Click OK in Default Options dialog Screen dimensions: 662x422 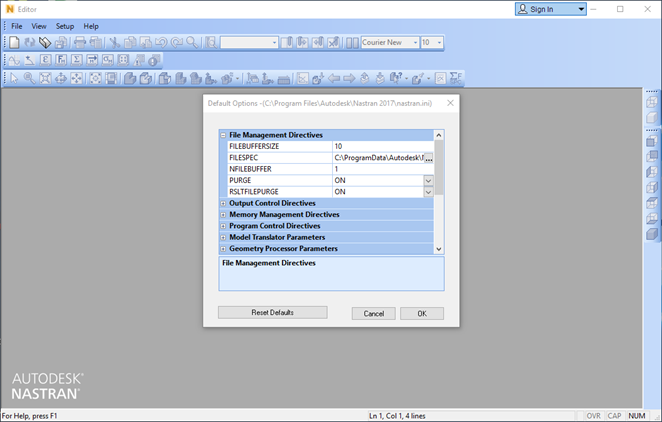[x=422, y=314]
